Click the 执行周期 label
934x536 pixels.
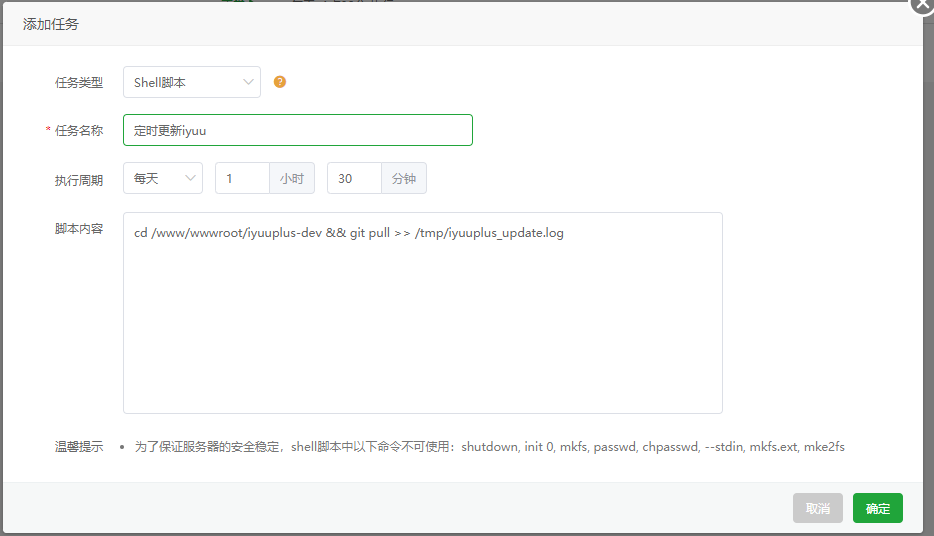(79, 180)
